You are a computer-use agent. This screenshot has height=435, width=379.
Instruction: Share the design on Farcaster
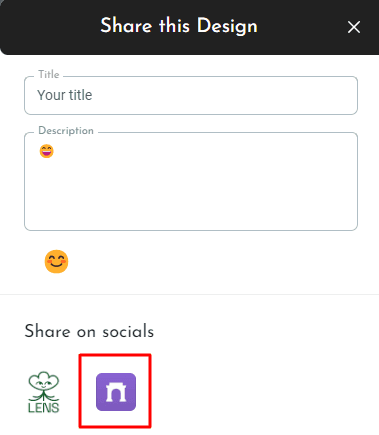click(116, 392)
